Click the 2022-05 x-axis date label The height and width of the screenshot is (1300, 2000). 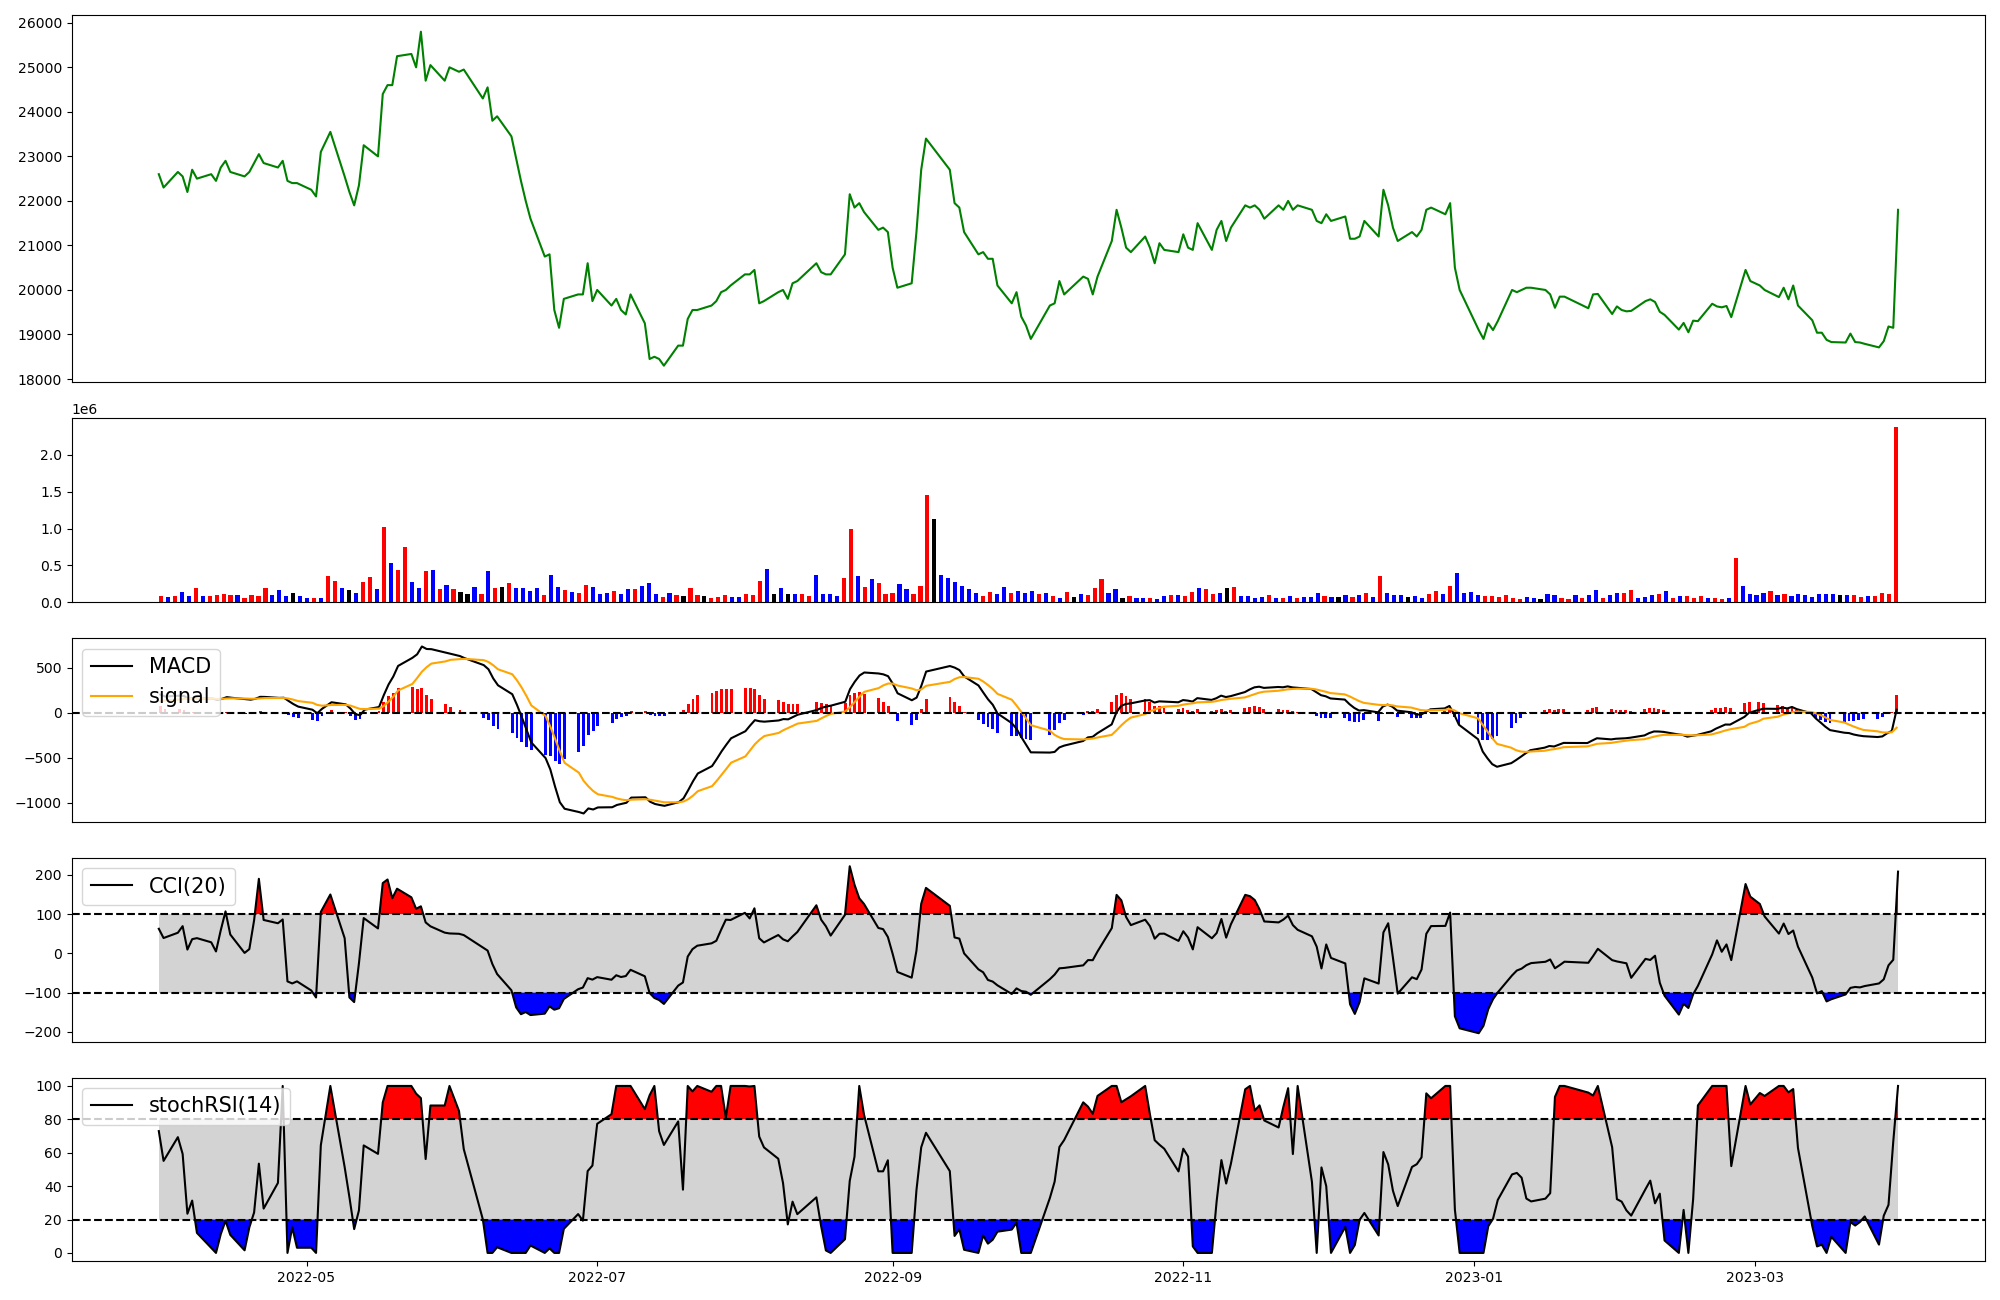[x=306, y=1277]
